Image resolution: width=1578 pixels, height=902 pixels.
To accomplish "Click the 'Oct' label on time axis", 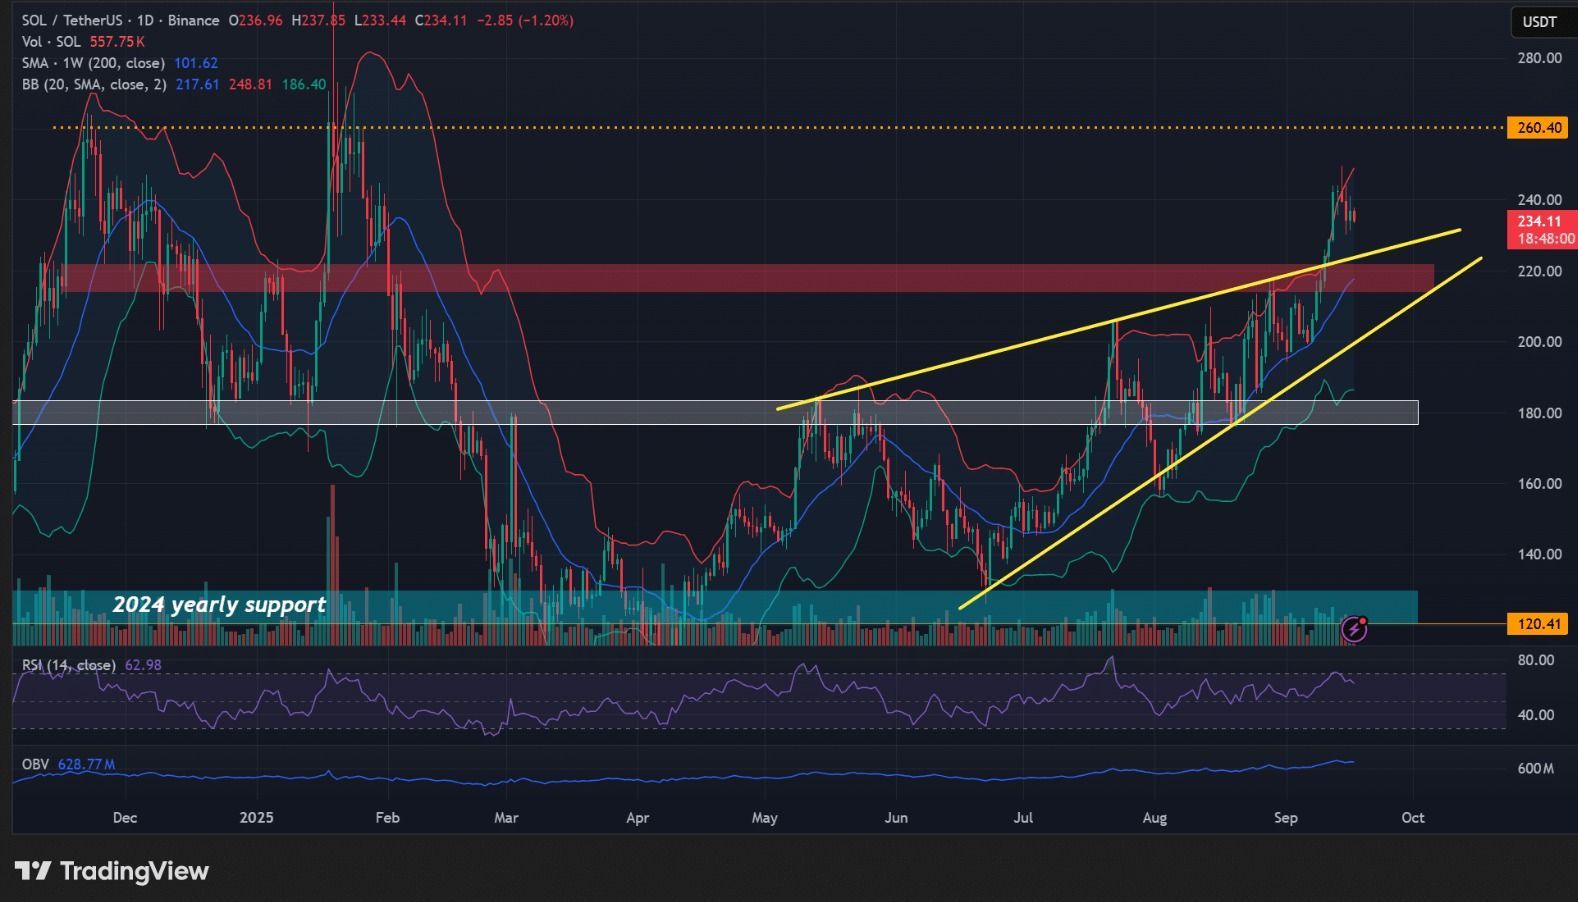I will (1412, 818).
